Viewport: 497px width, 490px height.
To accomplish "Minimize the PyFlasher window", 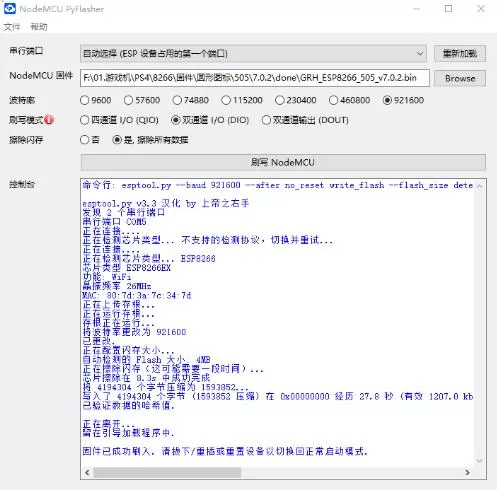I will [417, 9].
